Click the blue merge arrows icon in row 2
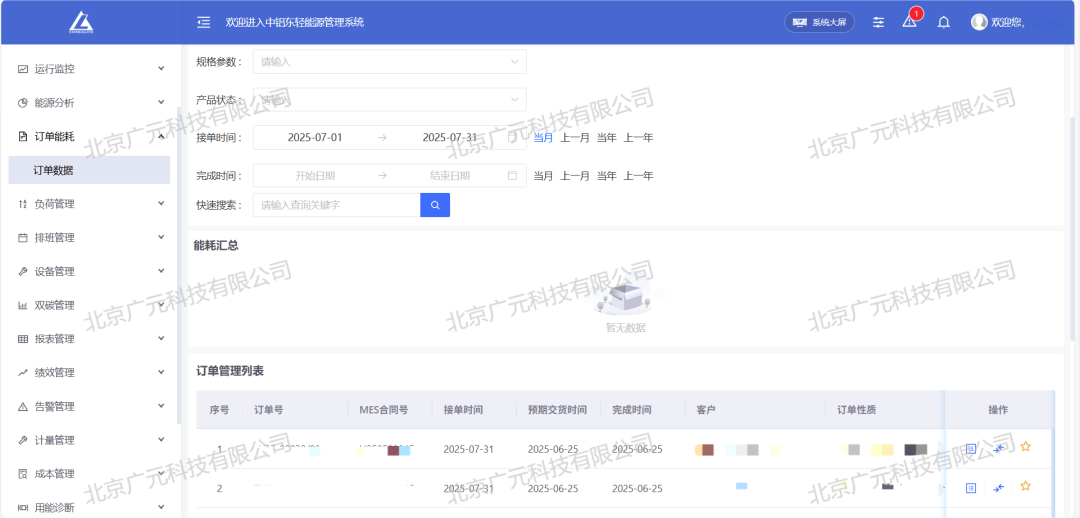Viewport: 1080px width, 518px height. click(999, 488)
